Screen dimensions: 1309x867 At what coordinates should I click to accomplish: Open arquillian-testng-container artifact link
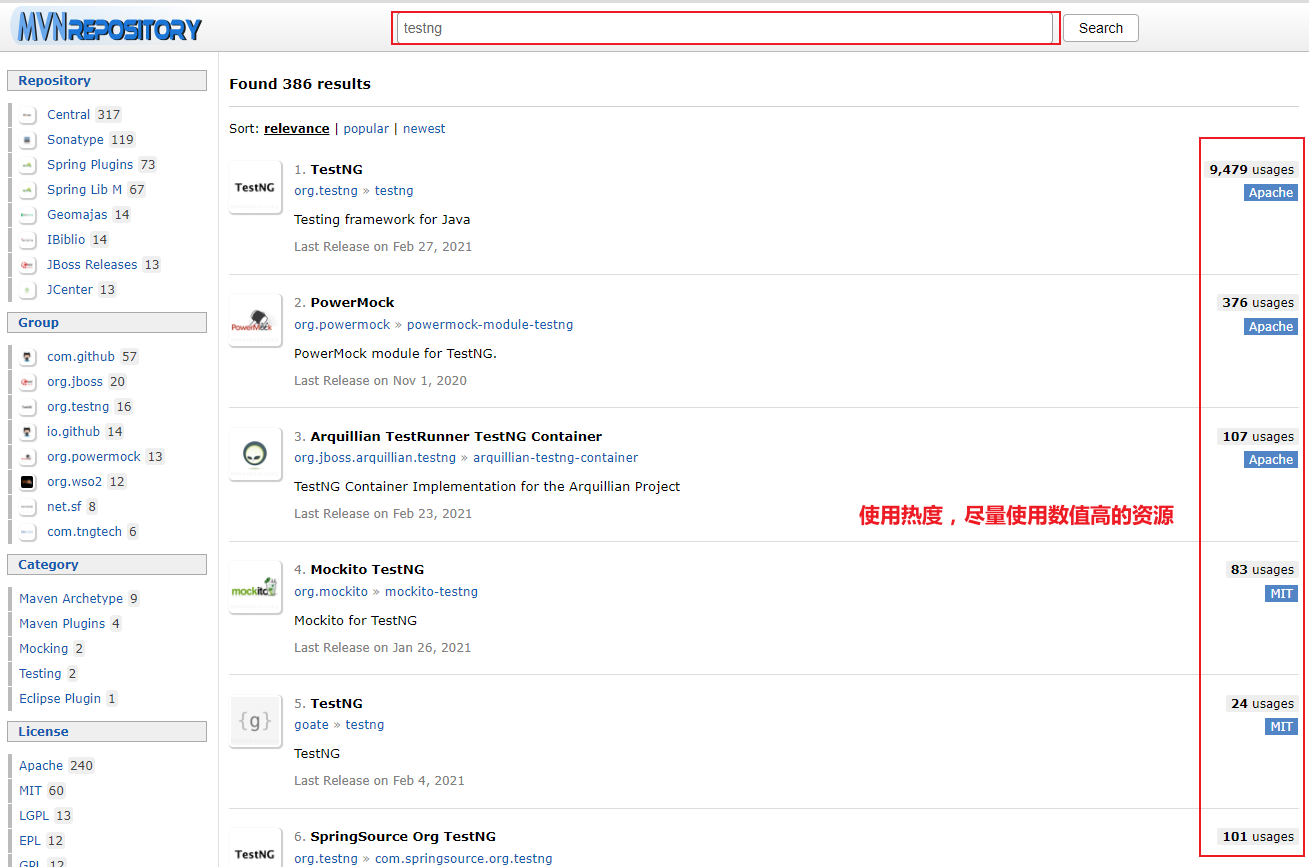pos(555,458)
